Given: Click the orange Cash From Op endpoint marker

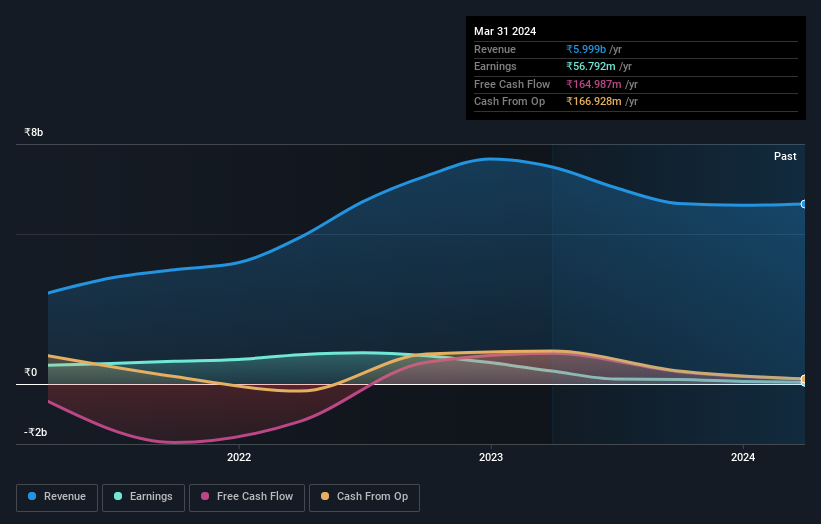Looking at the screenshot, I should coord(804,379).
